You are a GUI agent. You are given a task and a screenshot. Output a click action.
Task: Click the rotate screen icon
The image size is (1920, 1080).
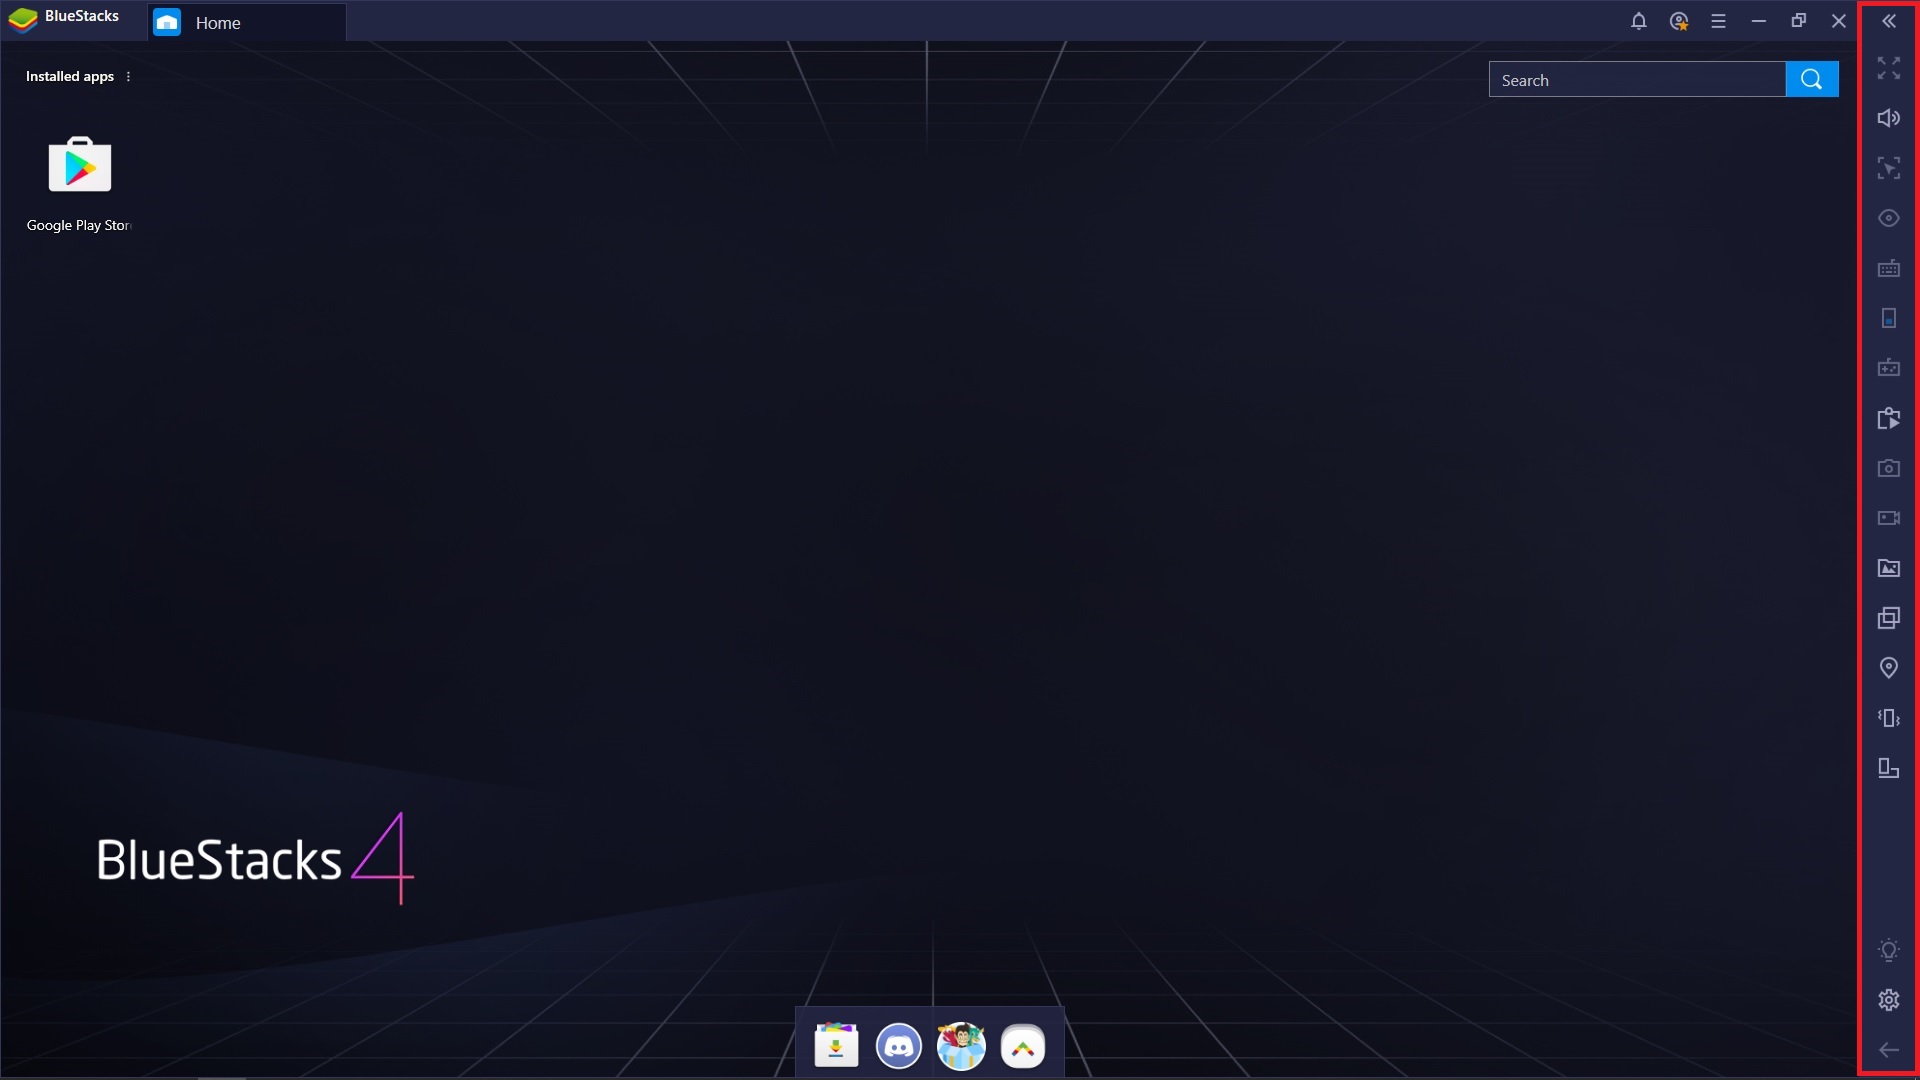point(1889,768)
